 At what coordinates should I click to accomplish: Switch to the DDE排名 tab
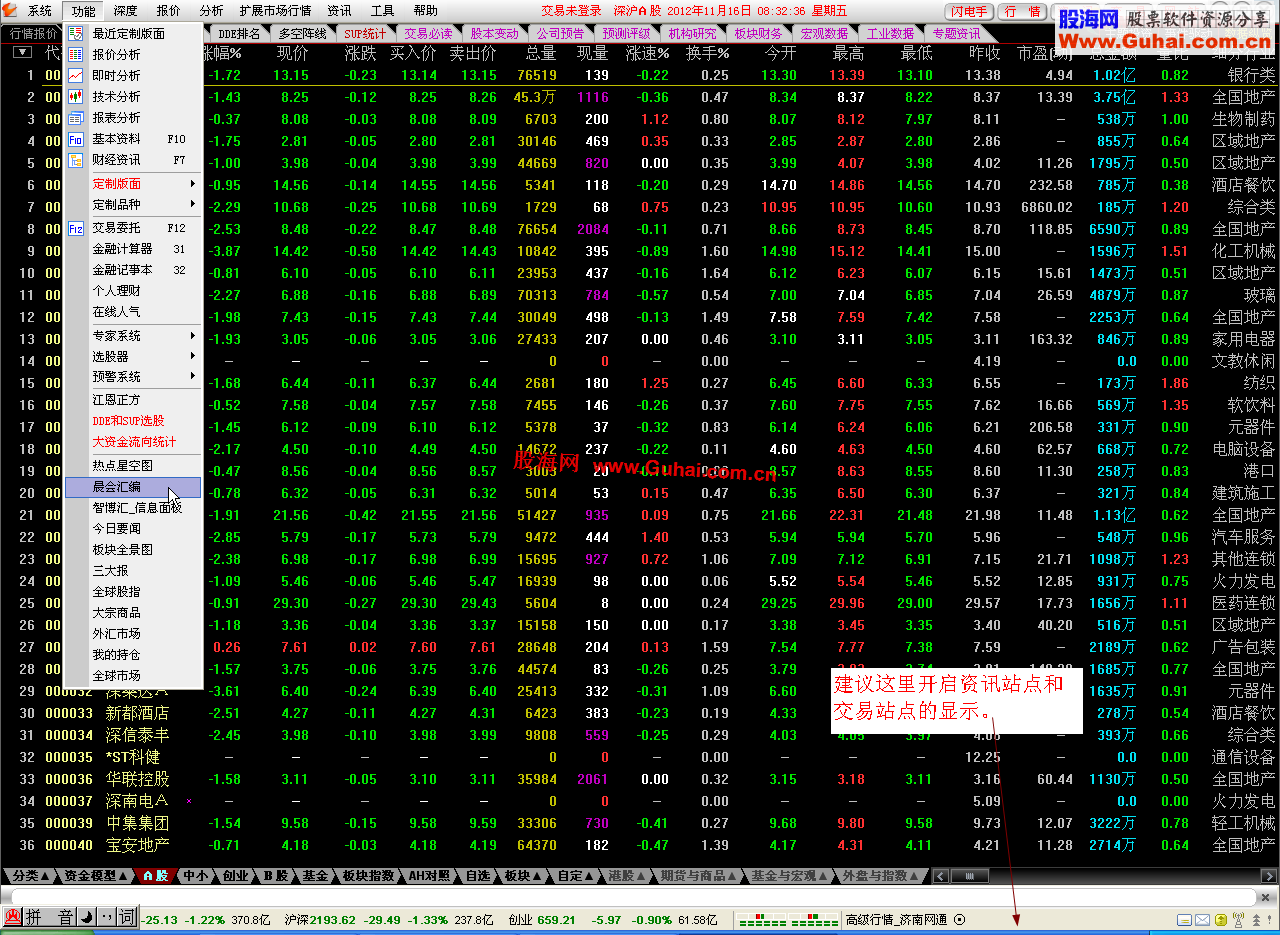point(239,33)
